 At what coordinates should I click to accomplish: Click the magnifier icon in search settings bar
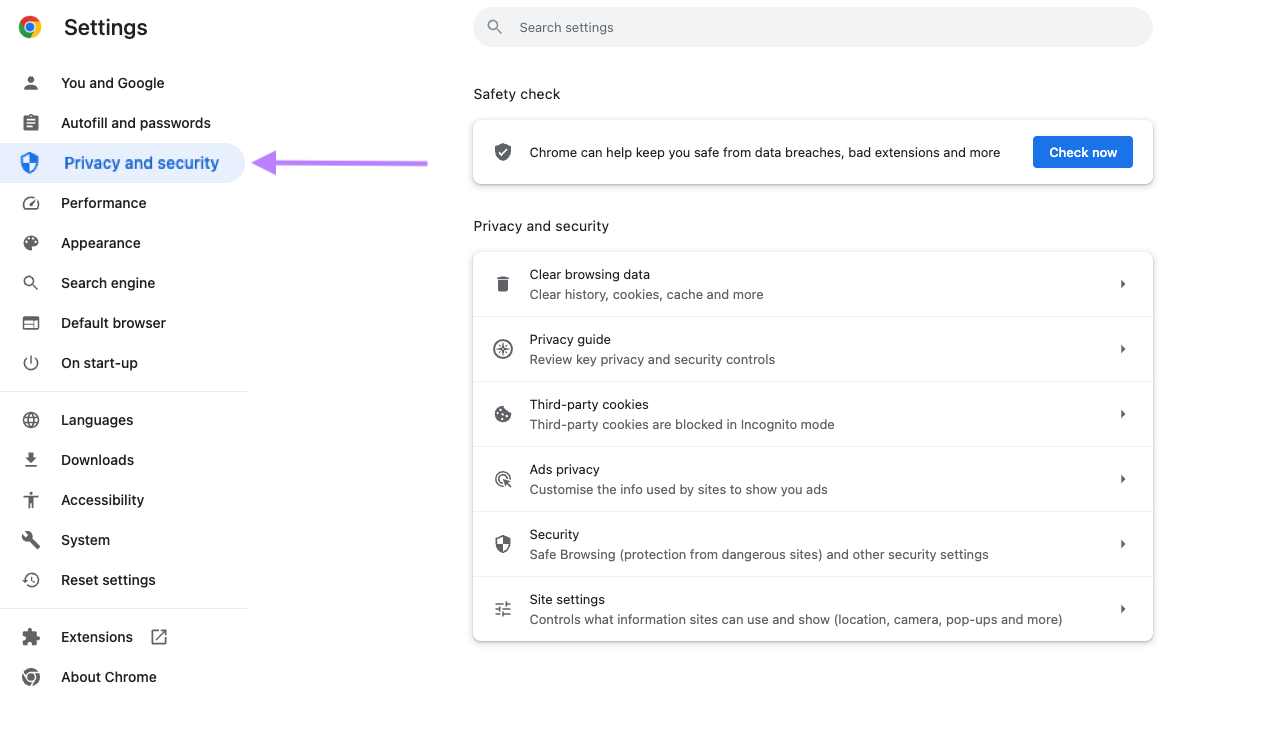click(495, 27)
